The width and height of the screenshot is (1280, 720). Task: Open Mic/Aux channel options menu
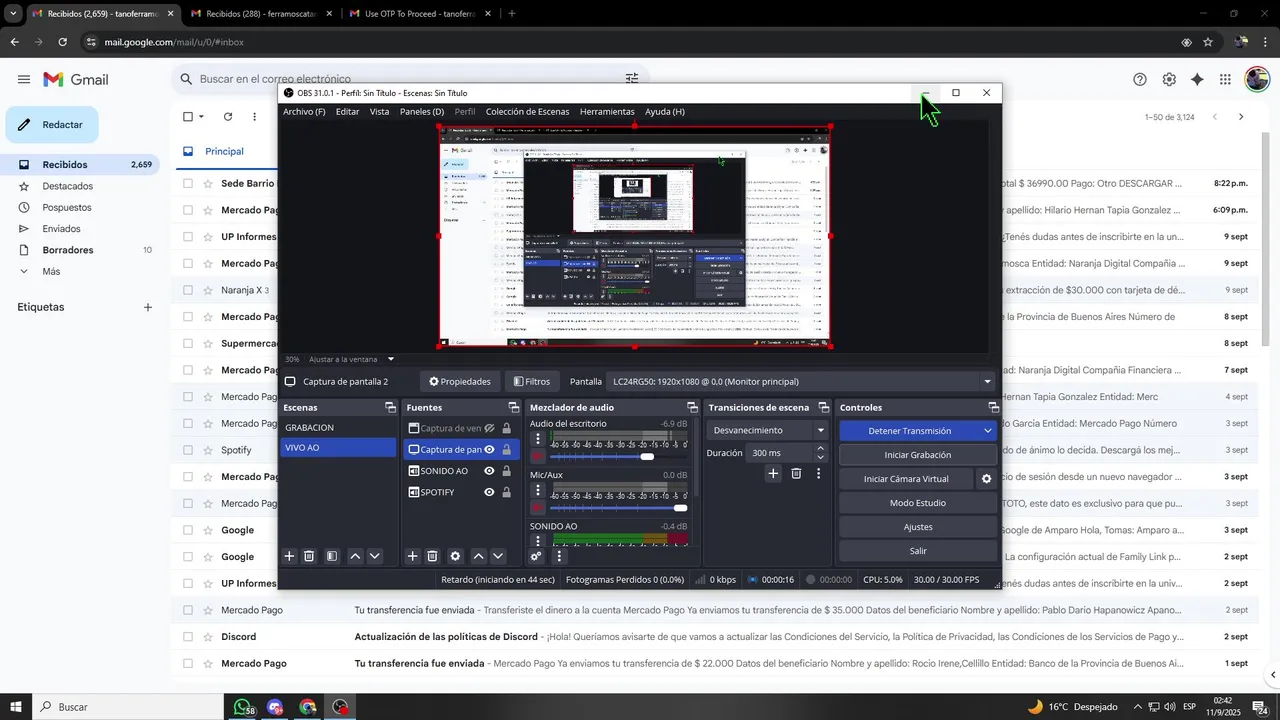pos(538,490)
